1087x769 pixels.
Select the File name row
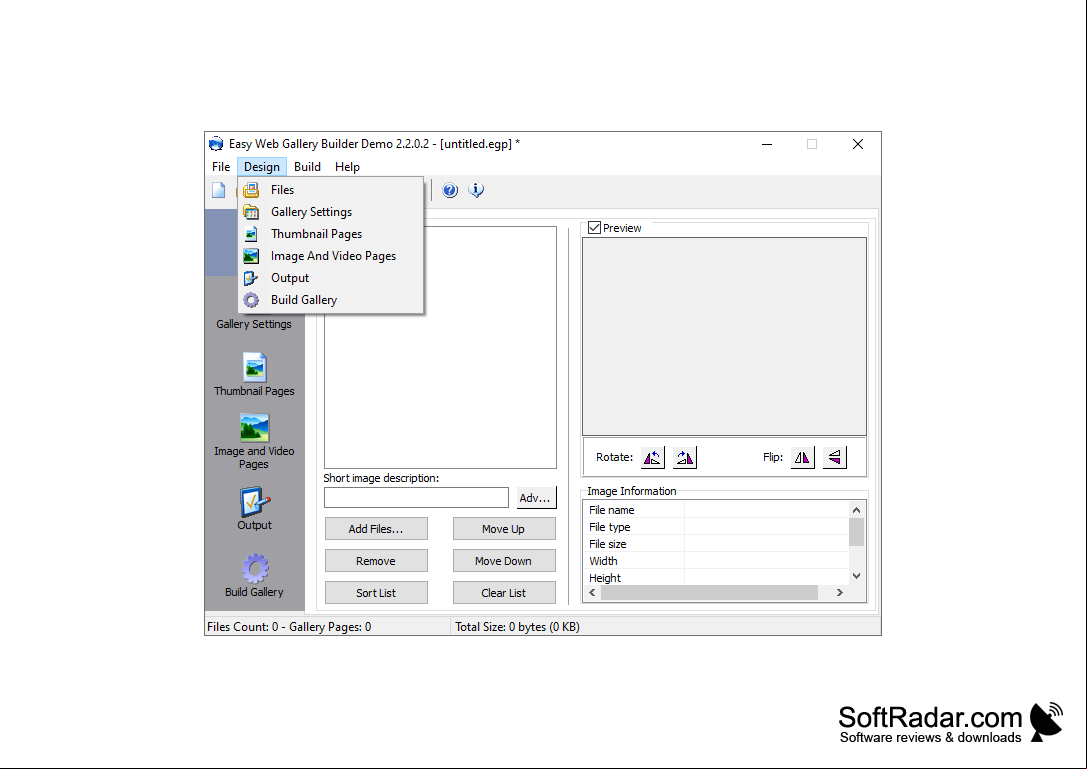[x=716, y=510]
